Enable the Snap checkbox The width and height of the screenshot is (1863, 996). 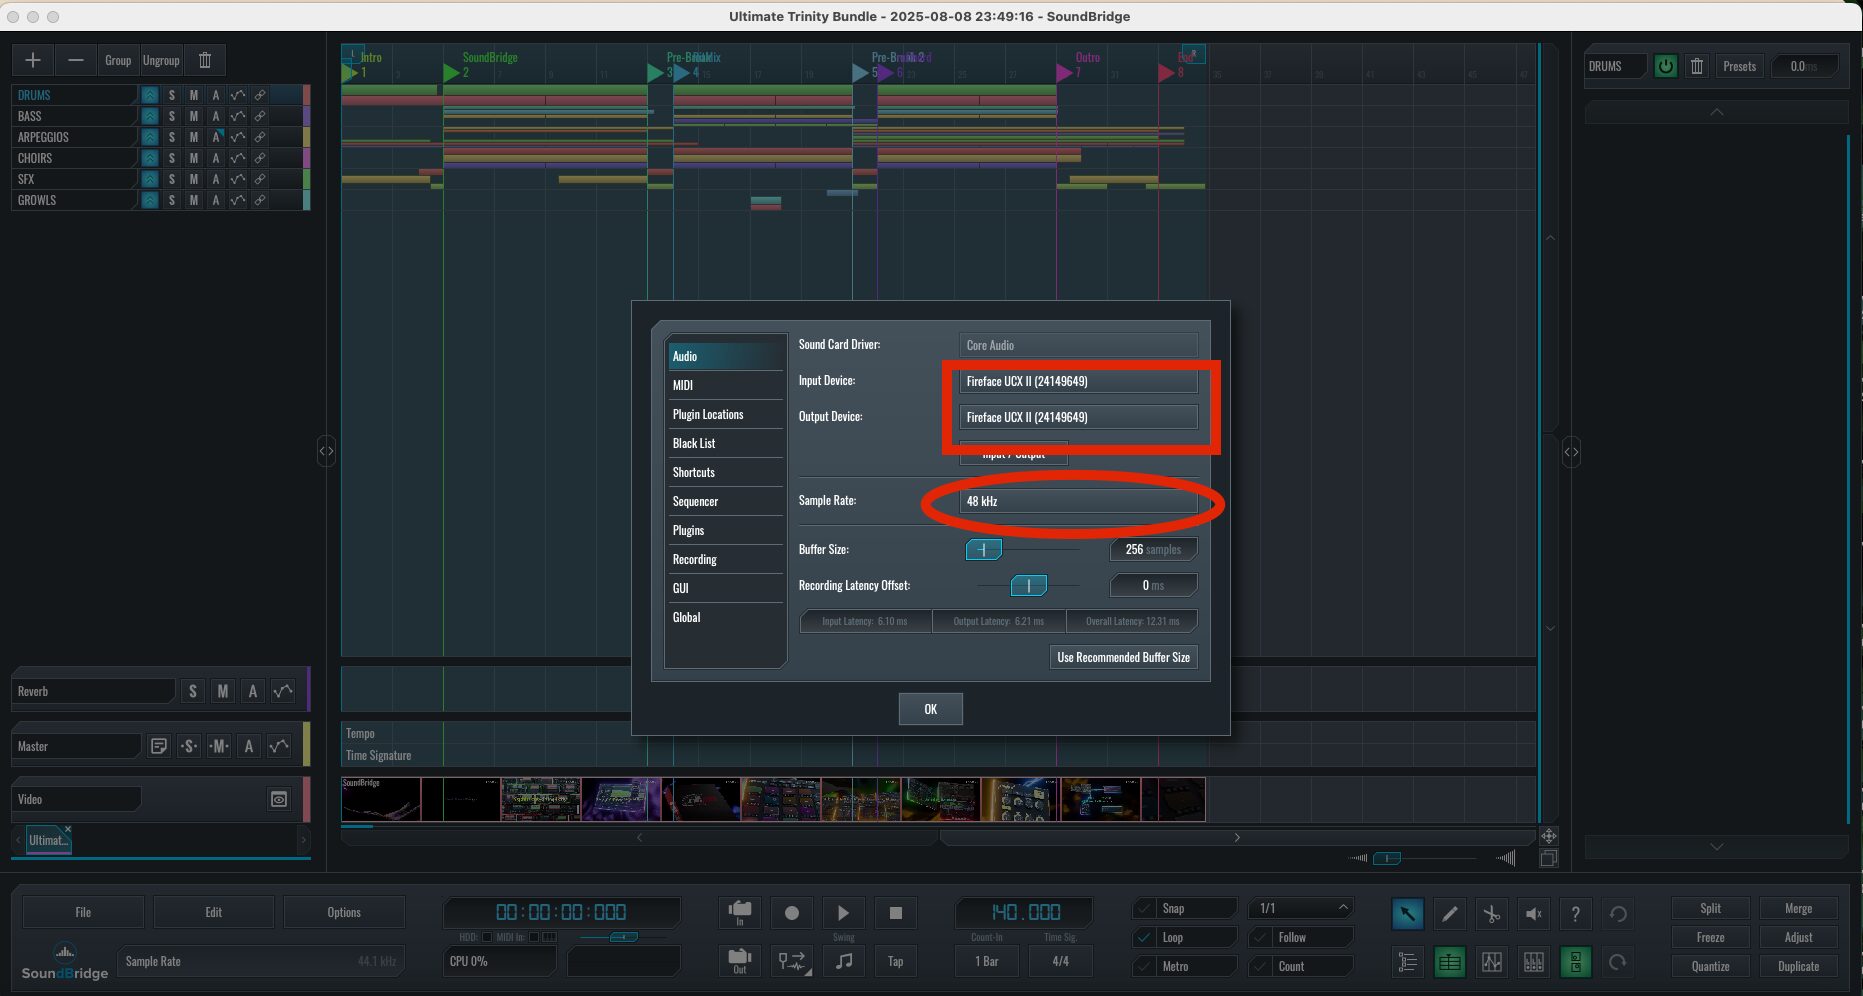pyautogui.click(x=1143, y=908)
